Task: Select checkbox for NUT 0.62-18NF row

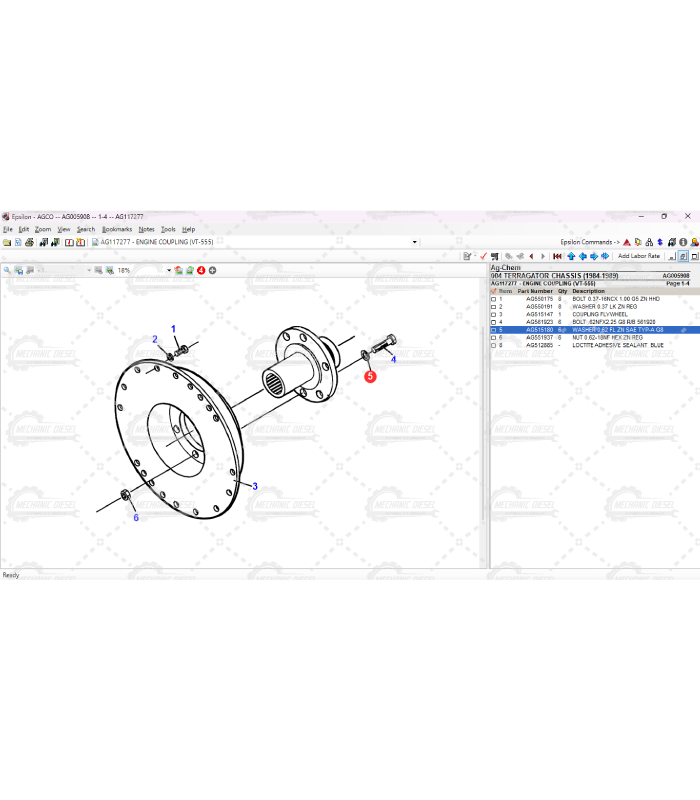Action: (x=494, y=337)
